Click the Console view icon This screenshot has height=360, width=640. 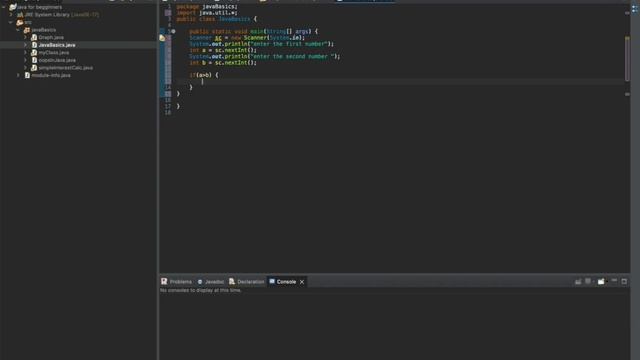[272, 281]
